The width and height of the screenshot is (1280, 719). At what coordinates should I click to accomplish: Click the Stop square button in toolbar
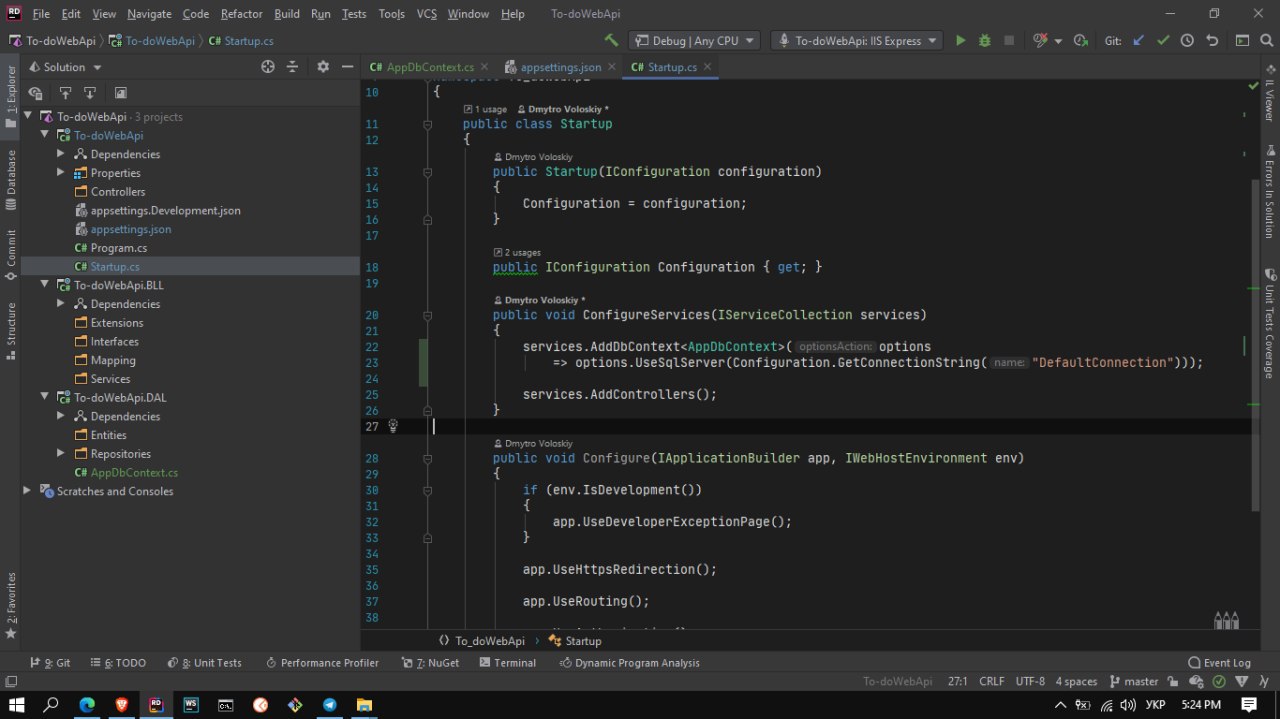[1009, 41]
